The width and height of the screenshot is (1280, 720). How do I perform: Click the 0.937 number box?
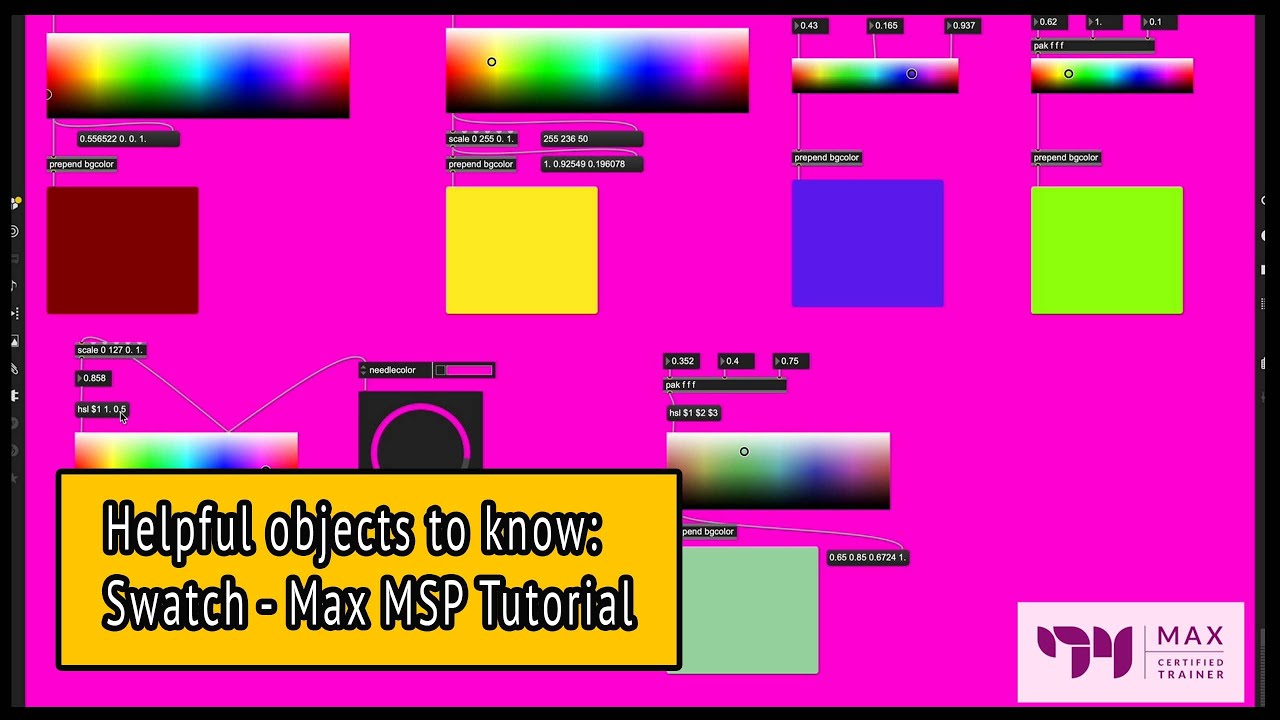(x=964, y=26)
